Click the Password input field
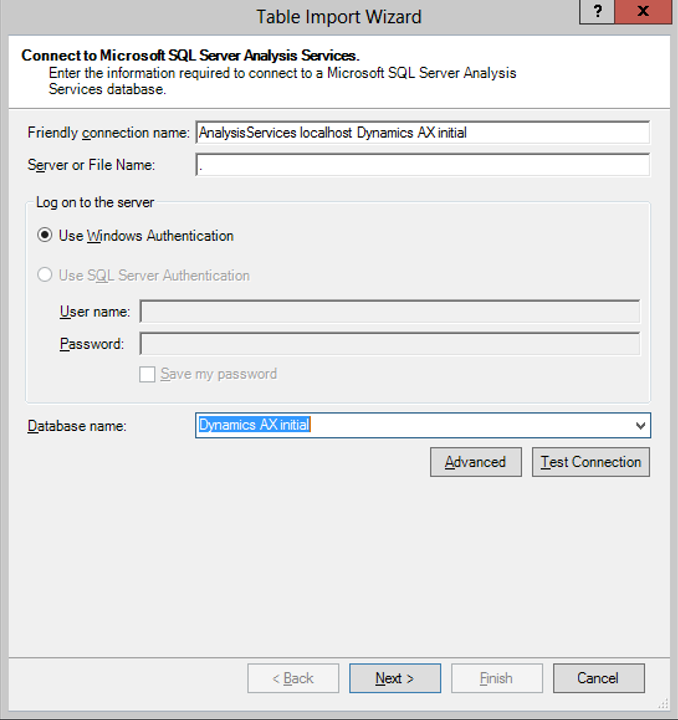Viewport: 678px width, 720px height. coord(389,344)
